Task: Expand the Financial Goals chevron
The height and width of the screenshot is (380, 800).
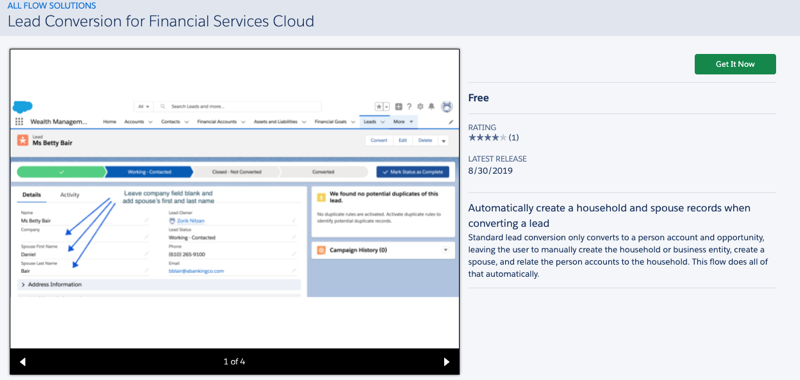Action: click(x=353, y=122)
